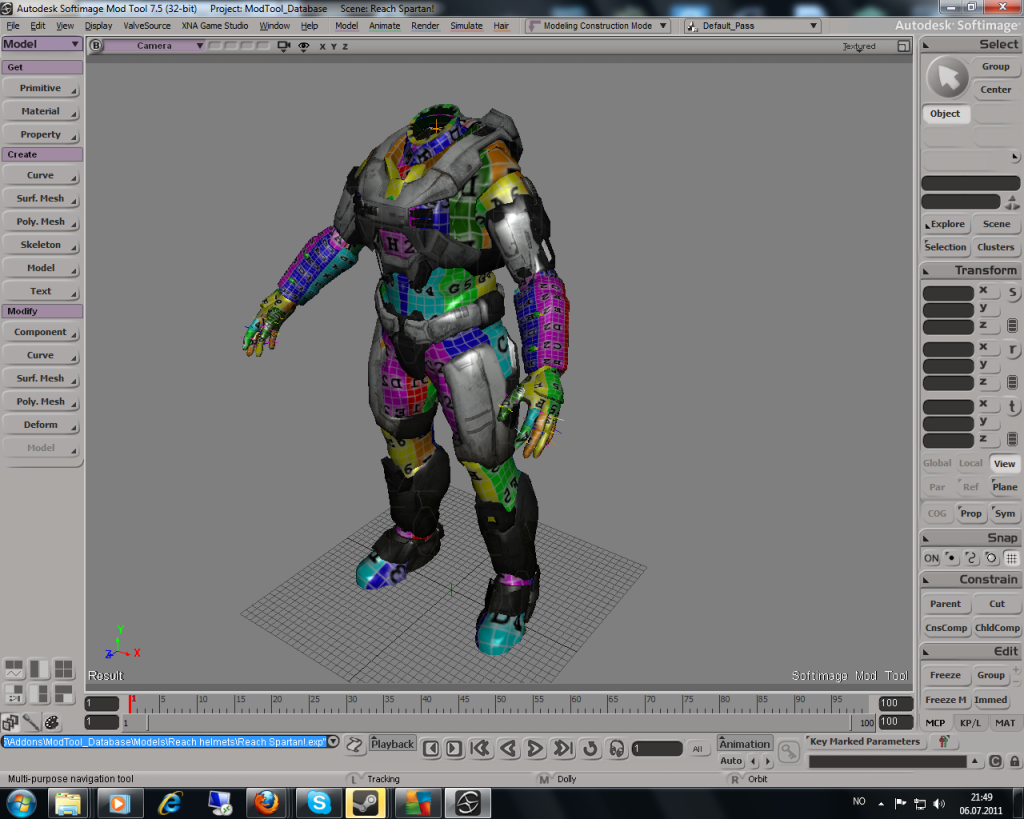Play animation backward

coord(508,748)
